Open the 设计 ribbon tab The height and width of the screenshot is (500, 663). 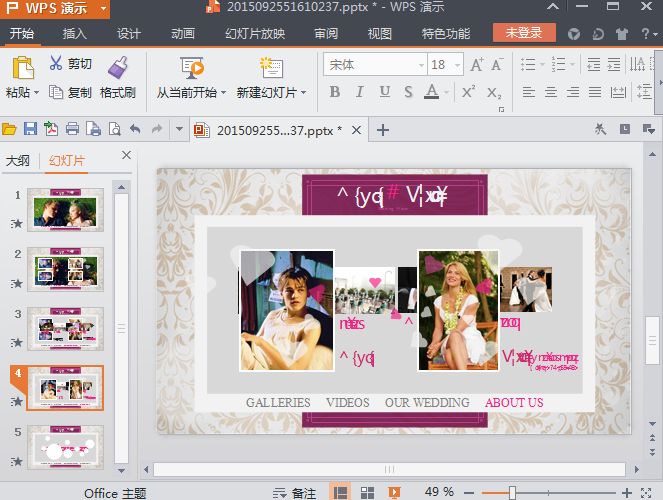click(x=129, y=33)
